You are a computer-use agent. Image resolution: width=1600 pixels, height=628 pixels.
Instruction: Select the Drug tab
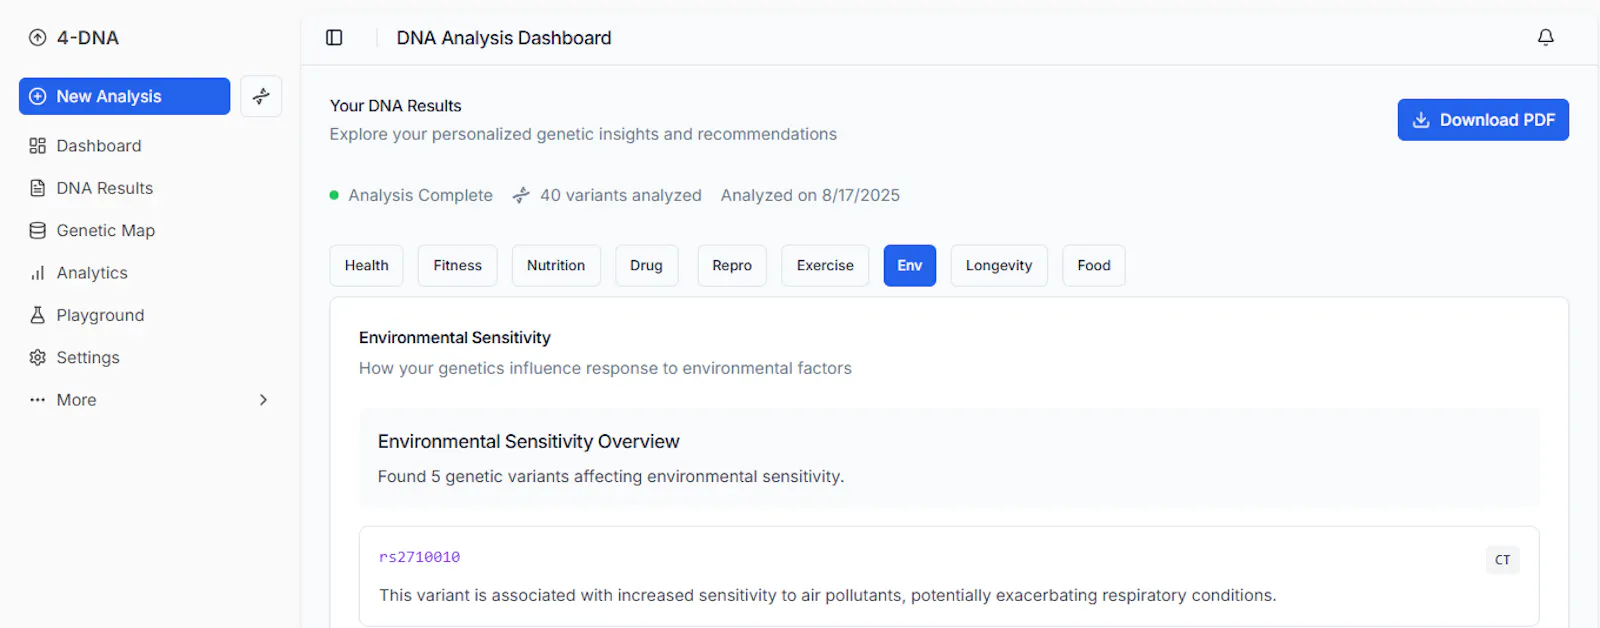click(646, 266)
